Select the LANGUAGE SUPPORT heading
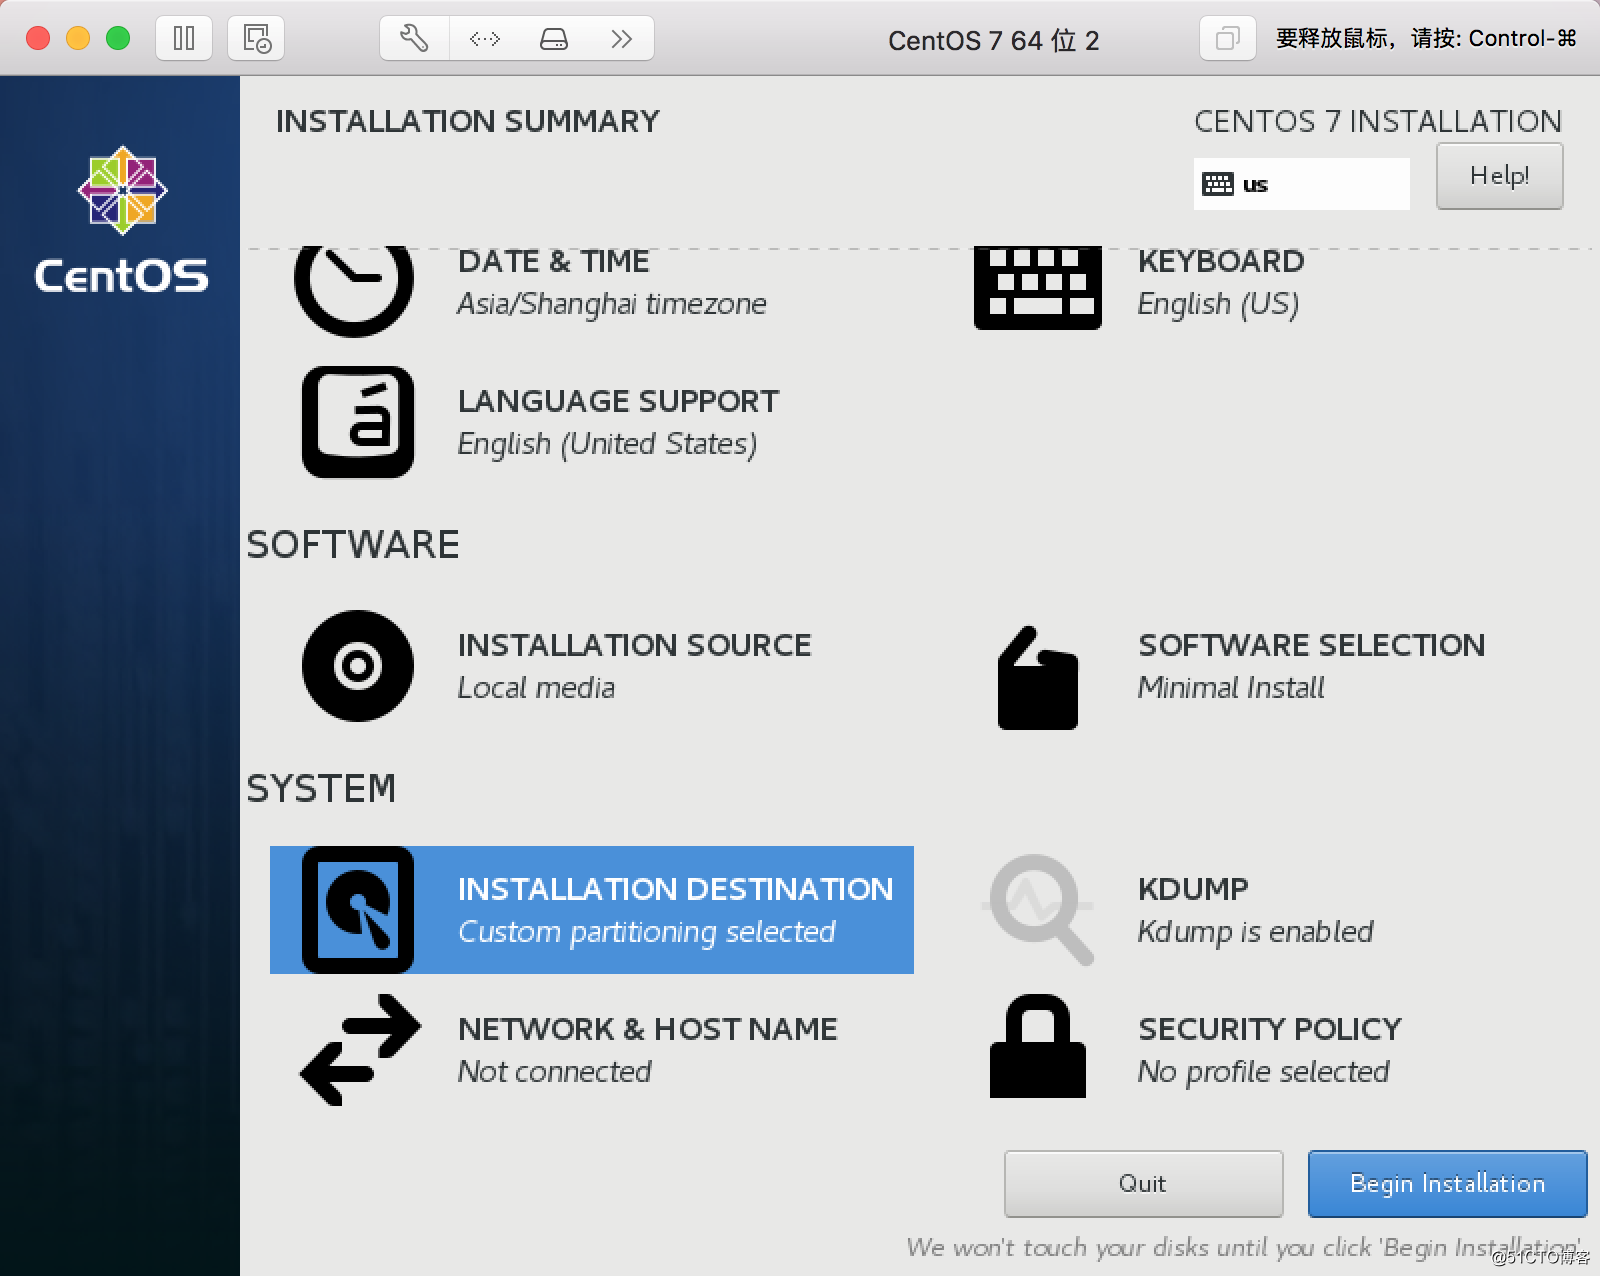 tap(618, 401)
